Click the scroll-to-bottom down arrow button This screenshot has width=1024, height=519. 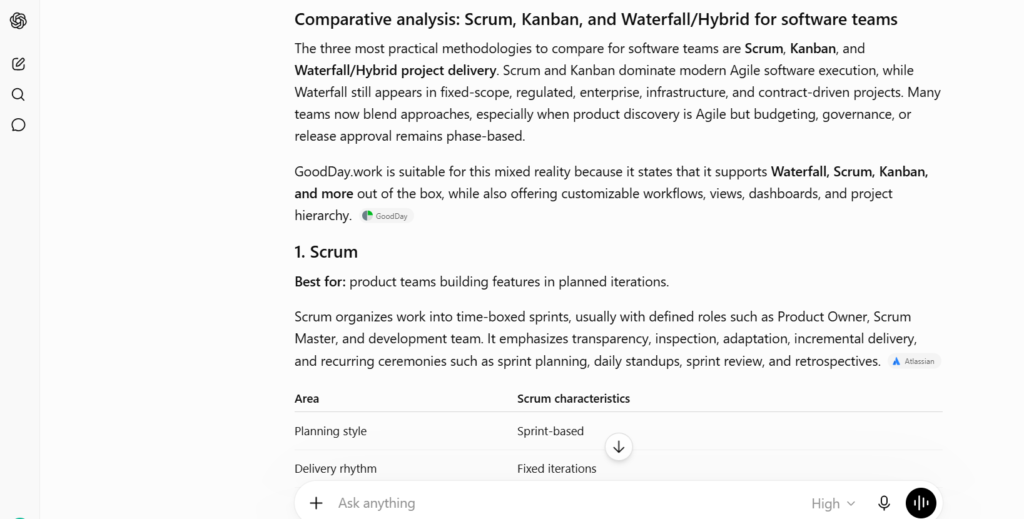(618, 447)
